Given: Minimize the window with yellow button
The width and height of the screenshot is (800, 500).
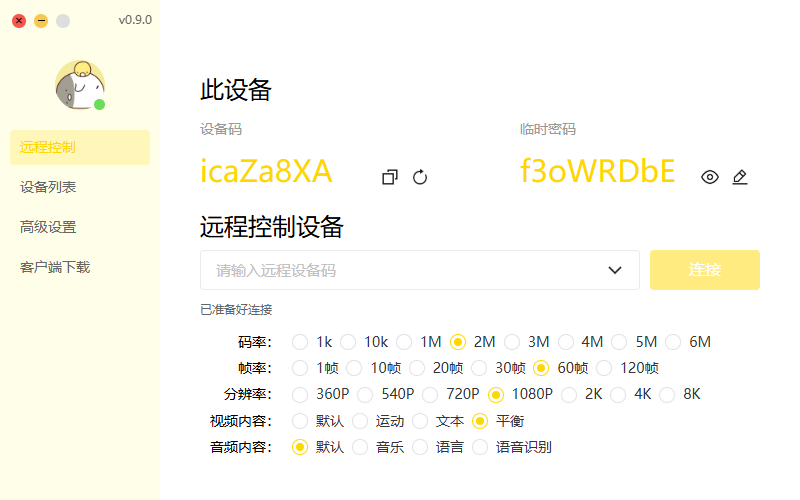Looking at the screenshot, I should tap(41, 21).
